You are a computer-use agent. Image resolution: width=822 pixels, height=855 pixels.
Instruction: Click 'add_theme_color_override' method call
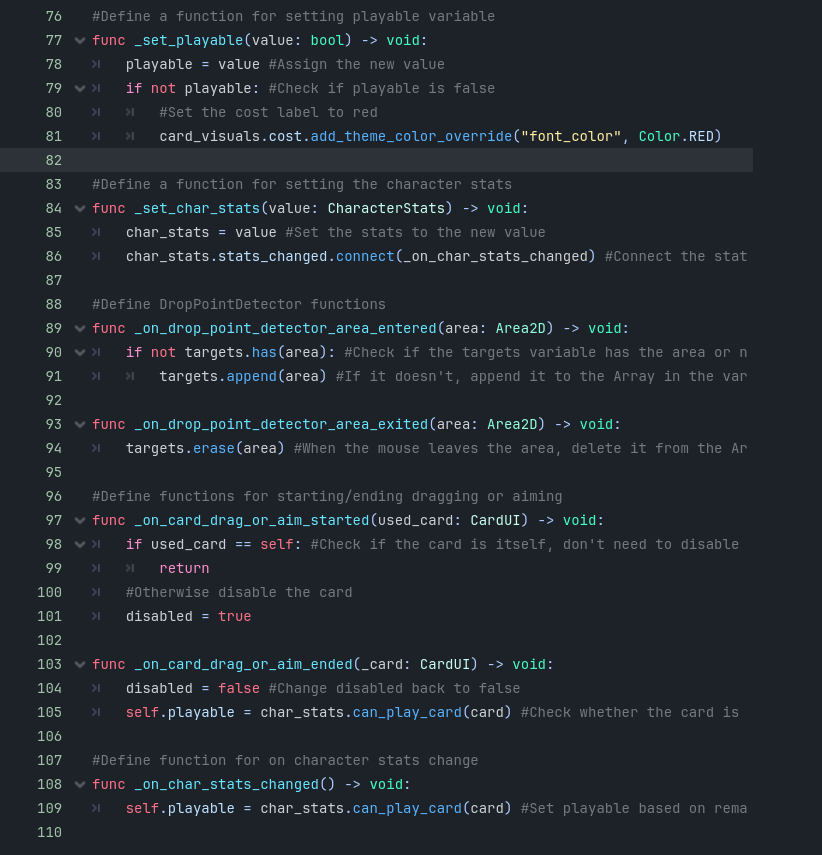[411, 136]
